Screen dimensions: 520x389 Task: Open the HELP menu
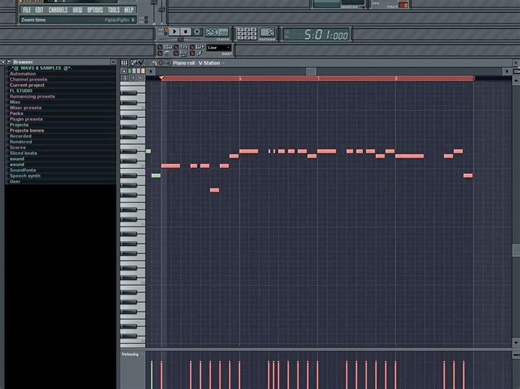tap(129, 10)
